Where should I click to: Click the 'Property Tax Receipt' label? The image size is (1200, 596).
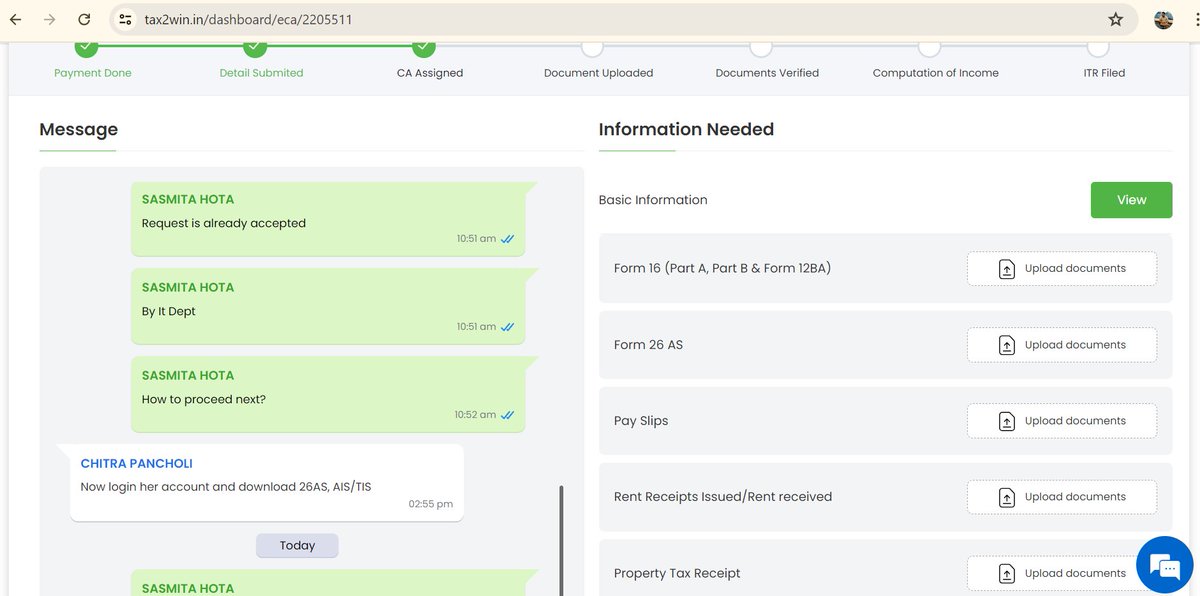677,573
